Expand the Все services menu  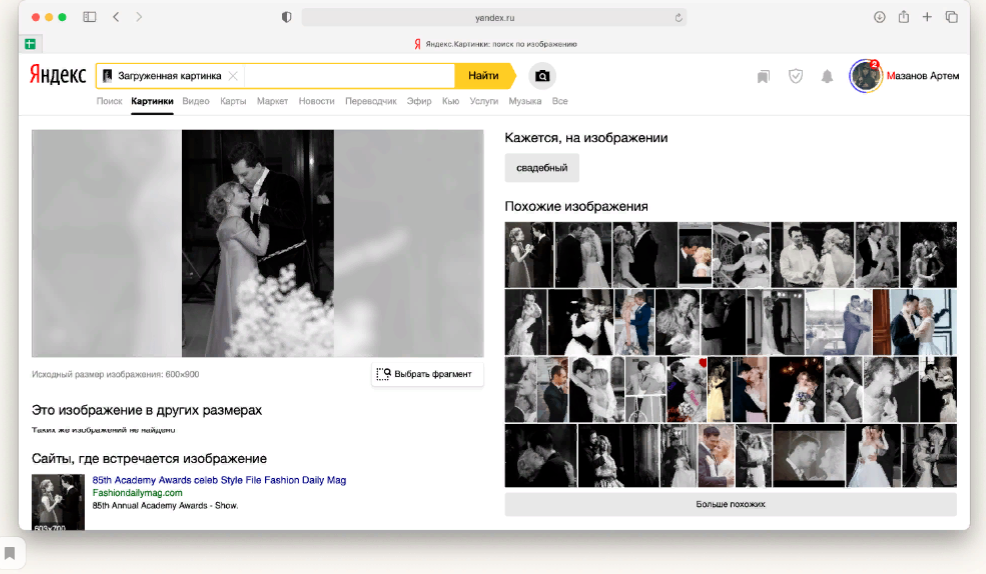(x=560, y=101)
